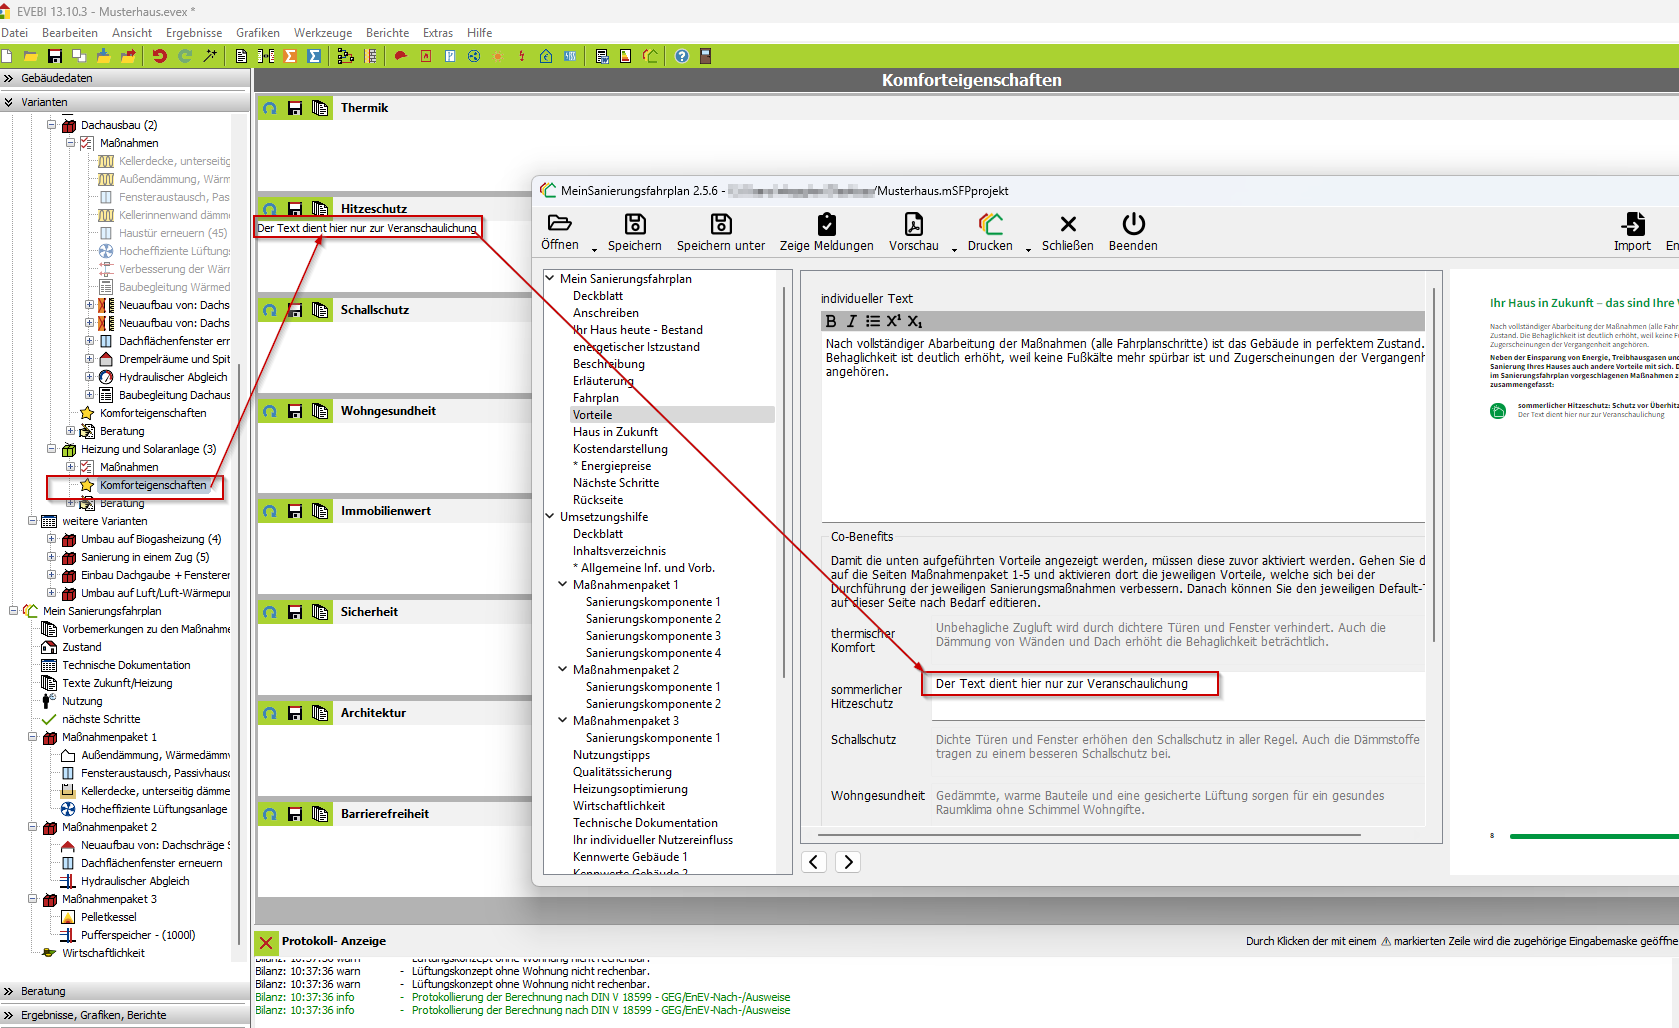Viewport: 1679px width, 1028px height.
Task: Expand the Gebäudedaten sidebar section
Action: point(9,78)
